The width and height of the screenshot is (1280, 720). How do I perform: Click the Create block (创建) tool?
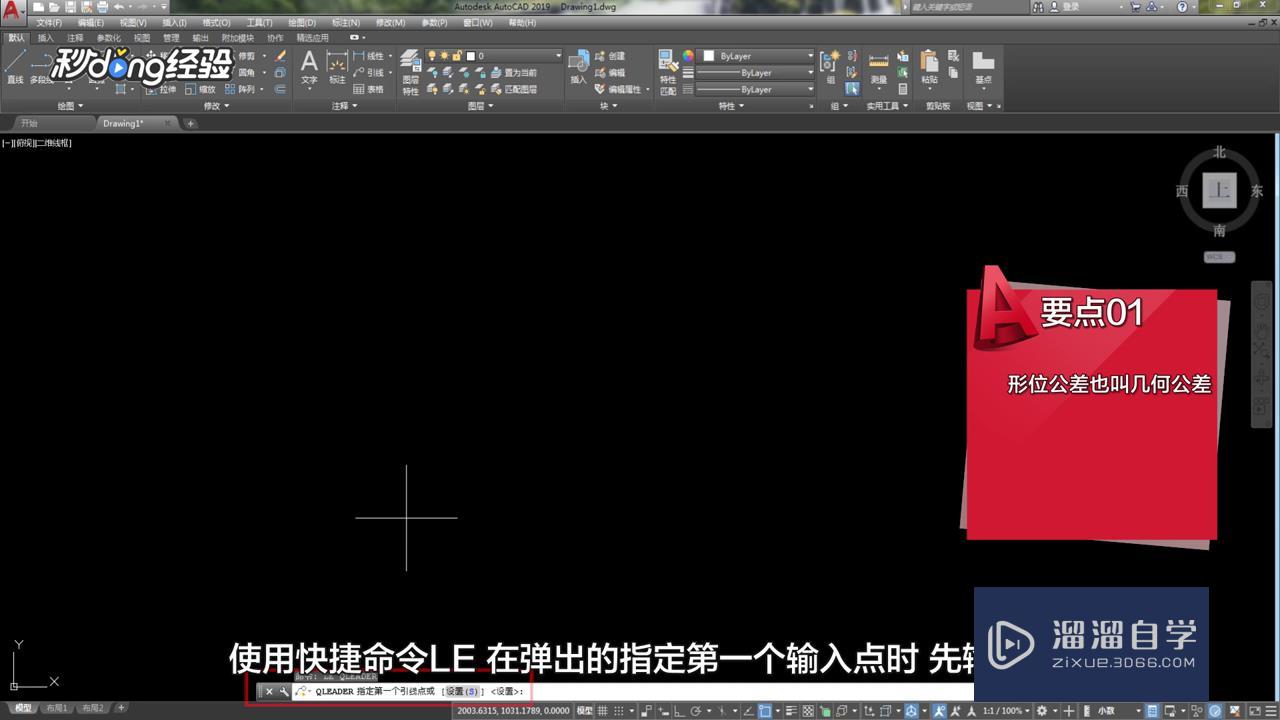coord(609,56)
